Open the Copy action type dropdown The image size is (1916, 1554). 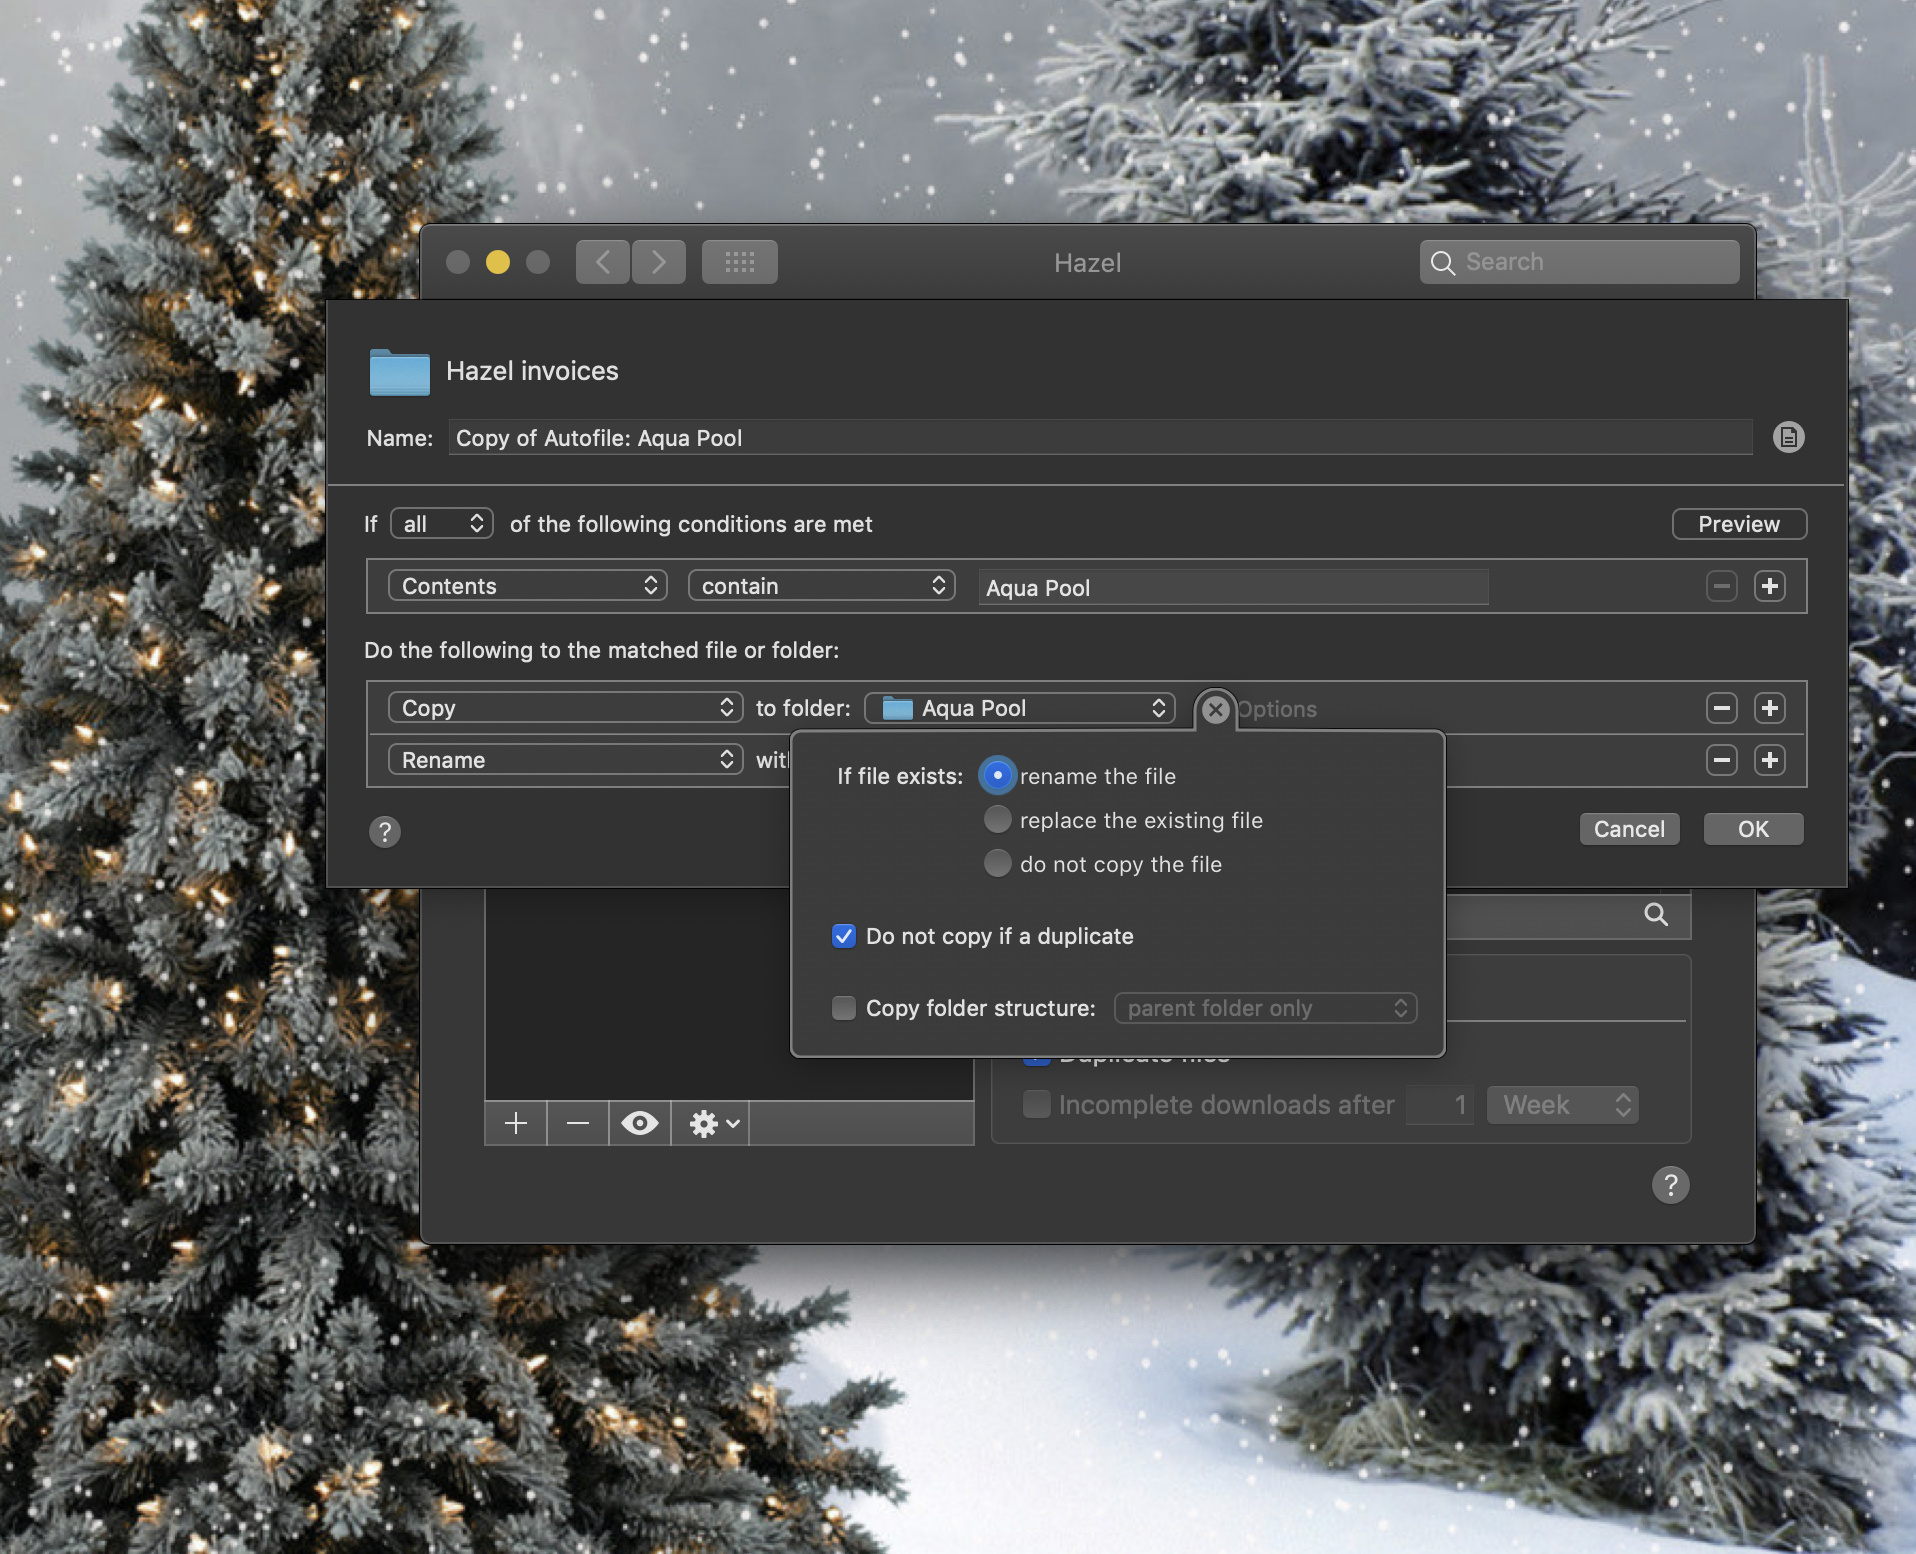(x=565, y=708)
